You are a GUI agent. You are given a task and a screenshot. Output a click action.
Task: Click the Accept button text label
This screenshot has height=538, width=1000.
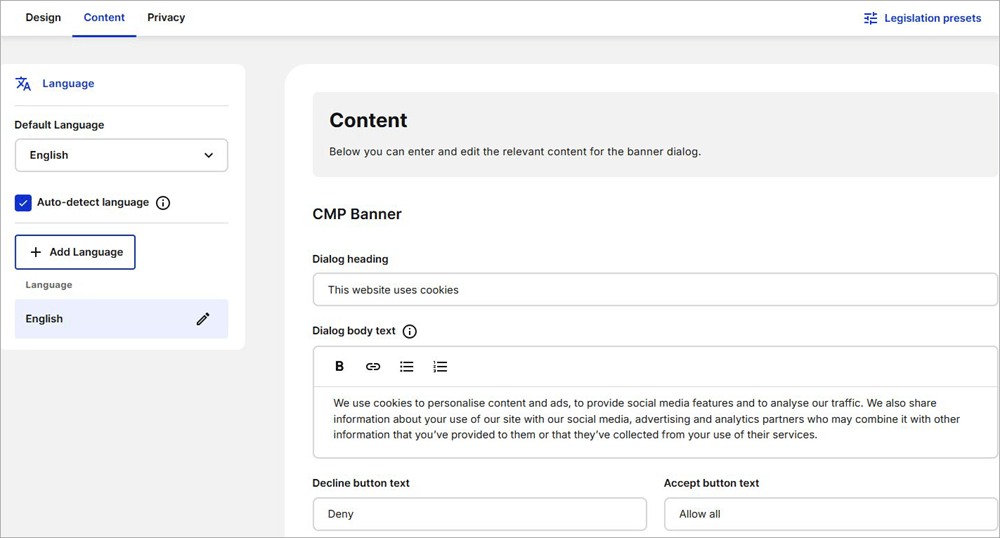click(x=711, y=483)
